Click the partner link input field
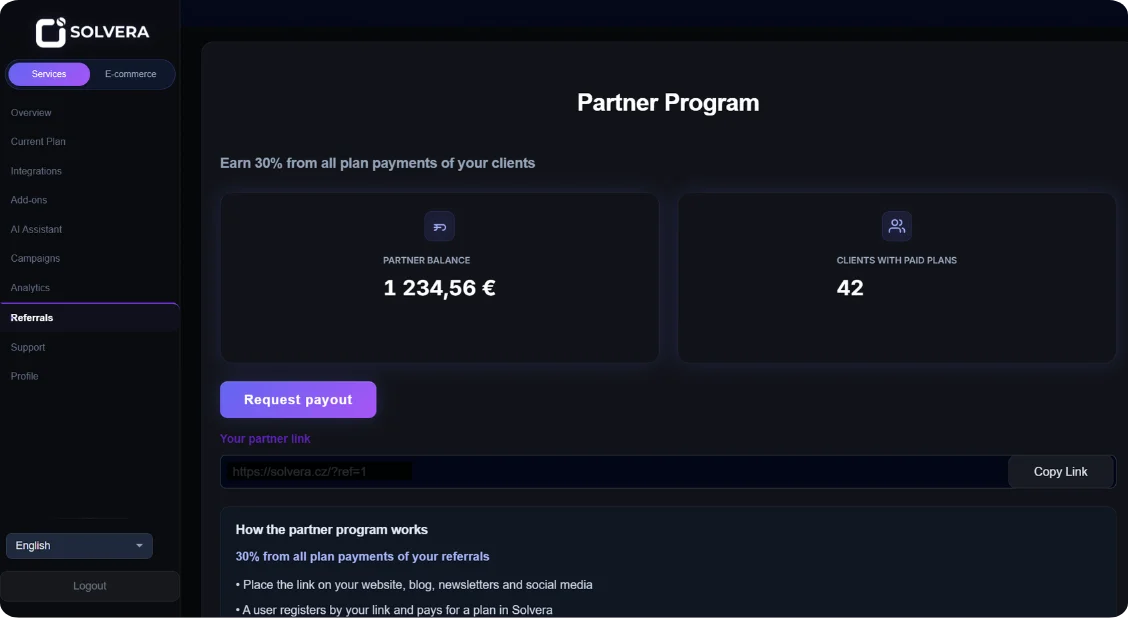 point(600,471)
